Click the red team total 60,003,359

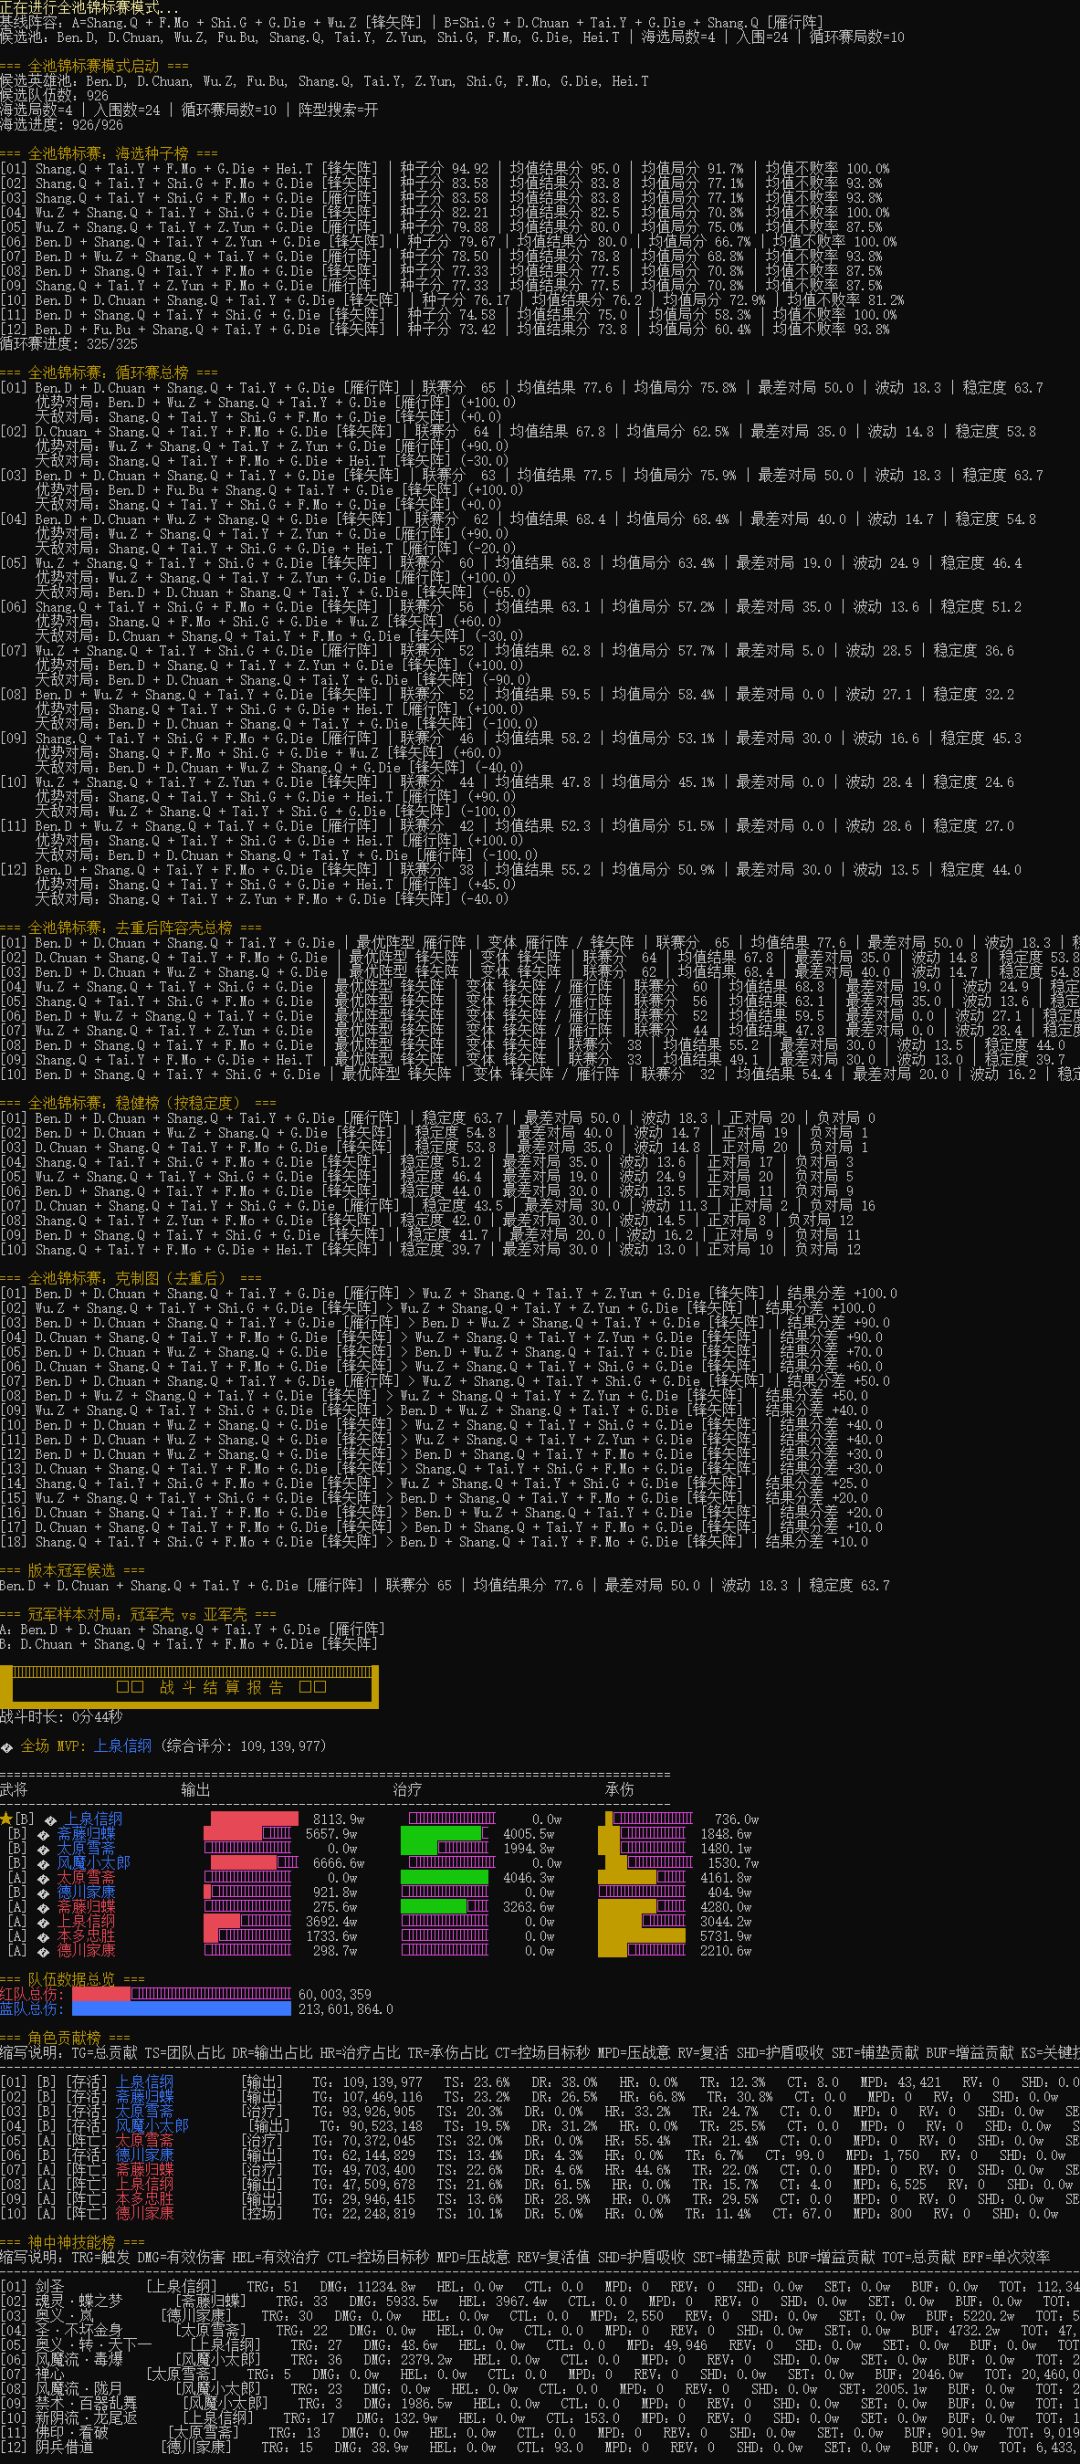pyautogui.click(x=335, y=1994)
